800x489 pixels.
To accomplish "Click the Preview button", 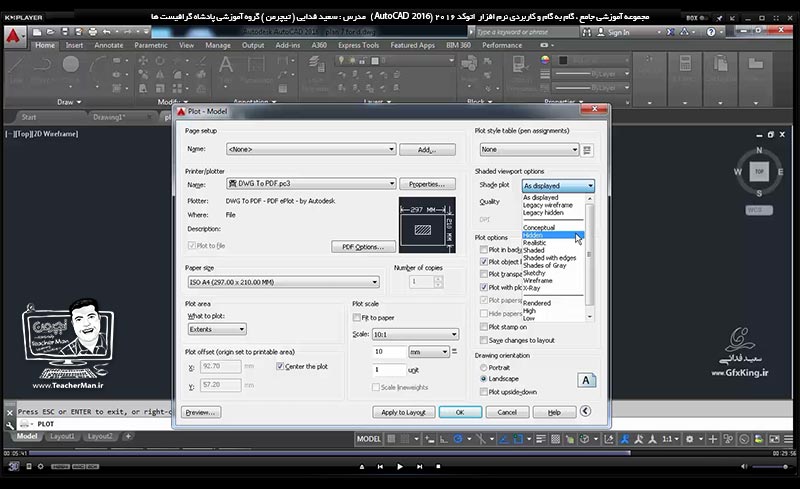I will (201, 412).
